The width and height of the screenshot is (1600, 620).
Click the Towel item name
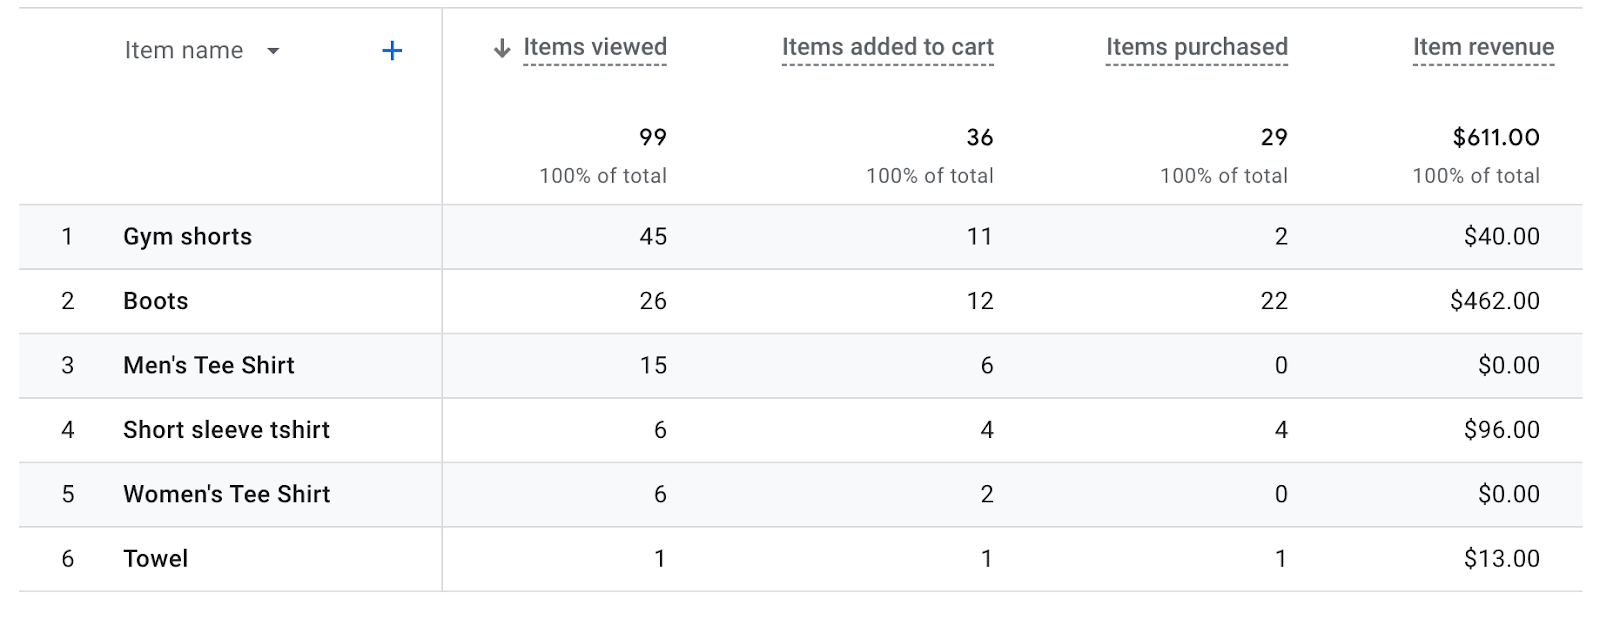pyautogui.click(x=155, y=559)
